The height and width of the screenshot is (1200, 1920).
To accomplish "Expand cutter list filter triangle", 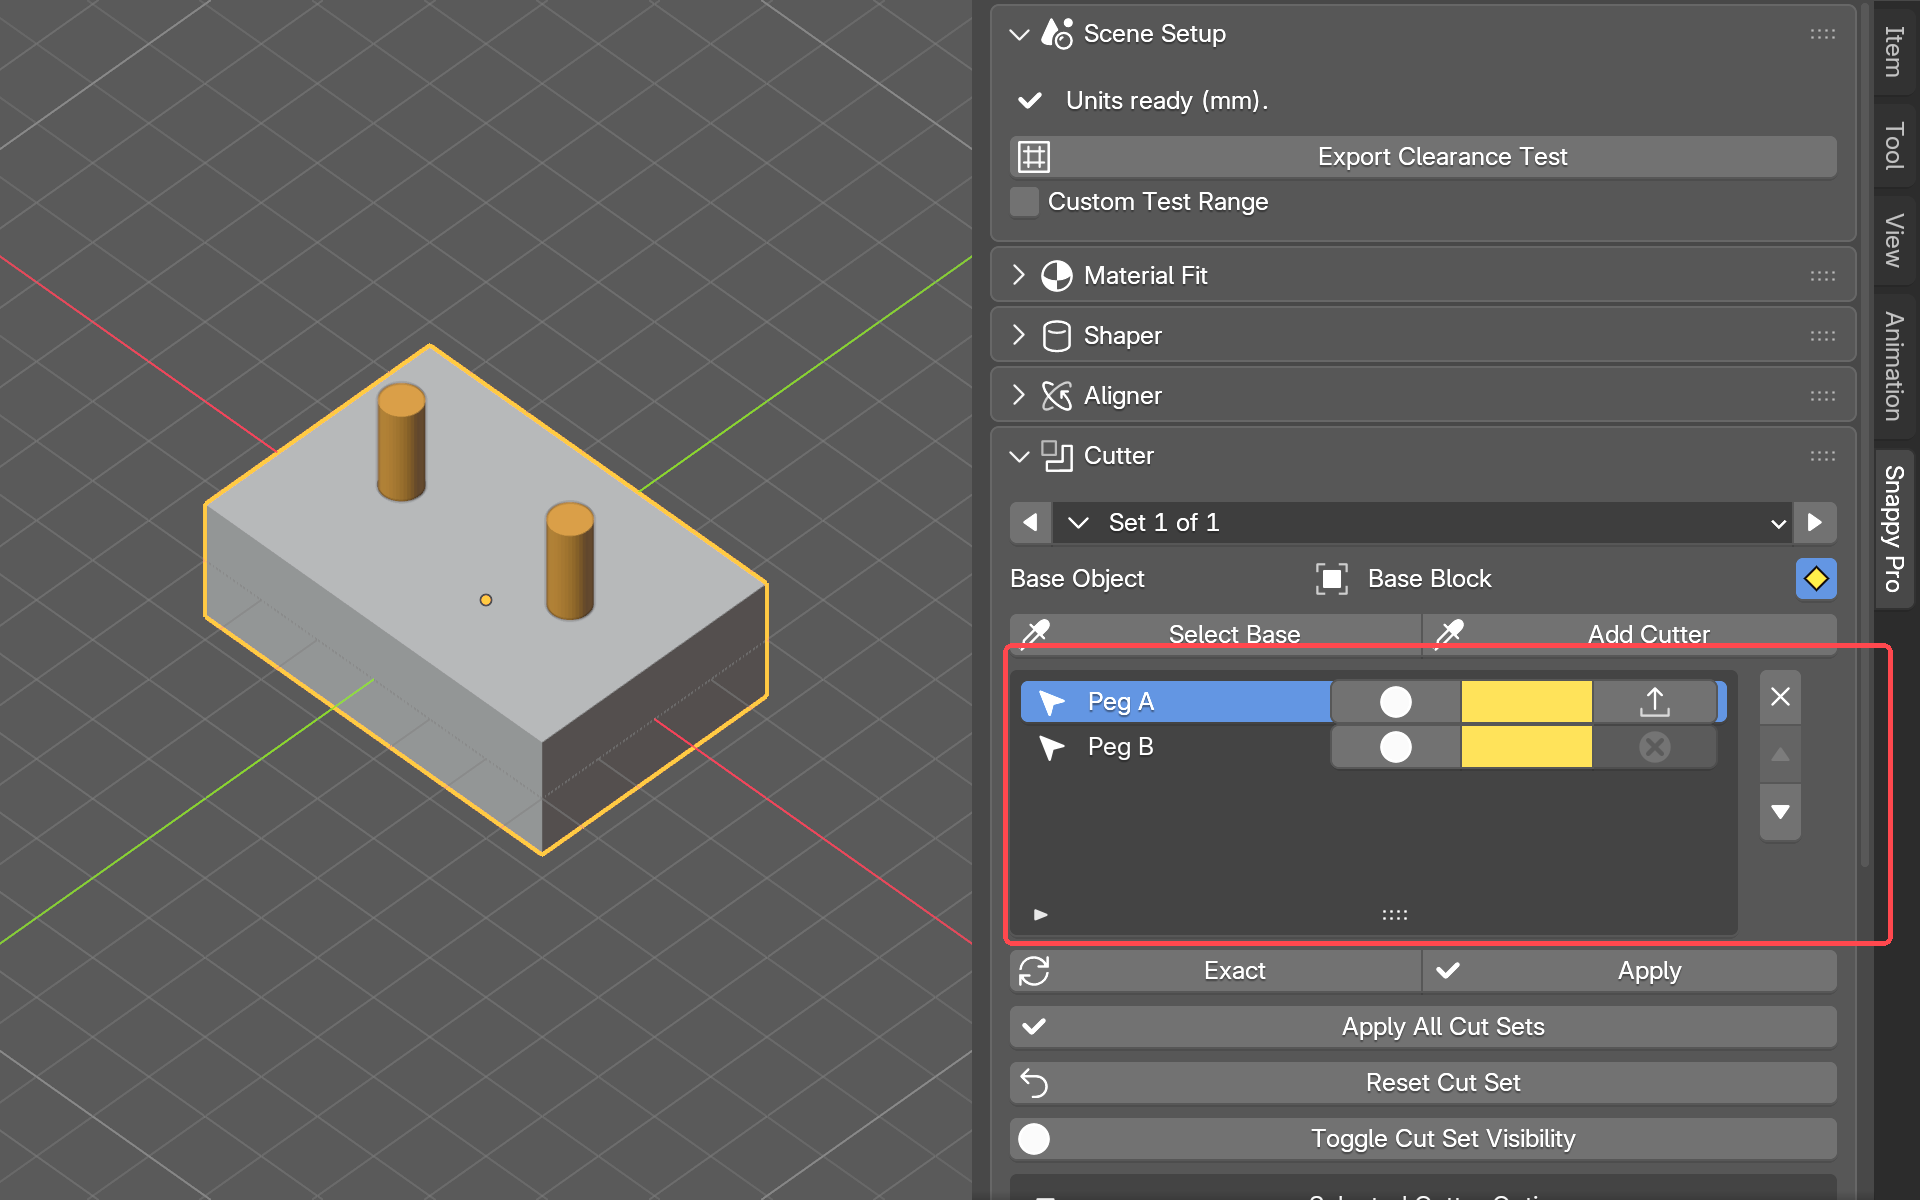I will click(1041, 914).
